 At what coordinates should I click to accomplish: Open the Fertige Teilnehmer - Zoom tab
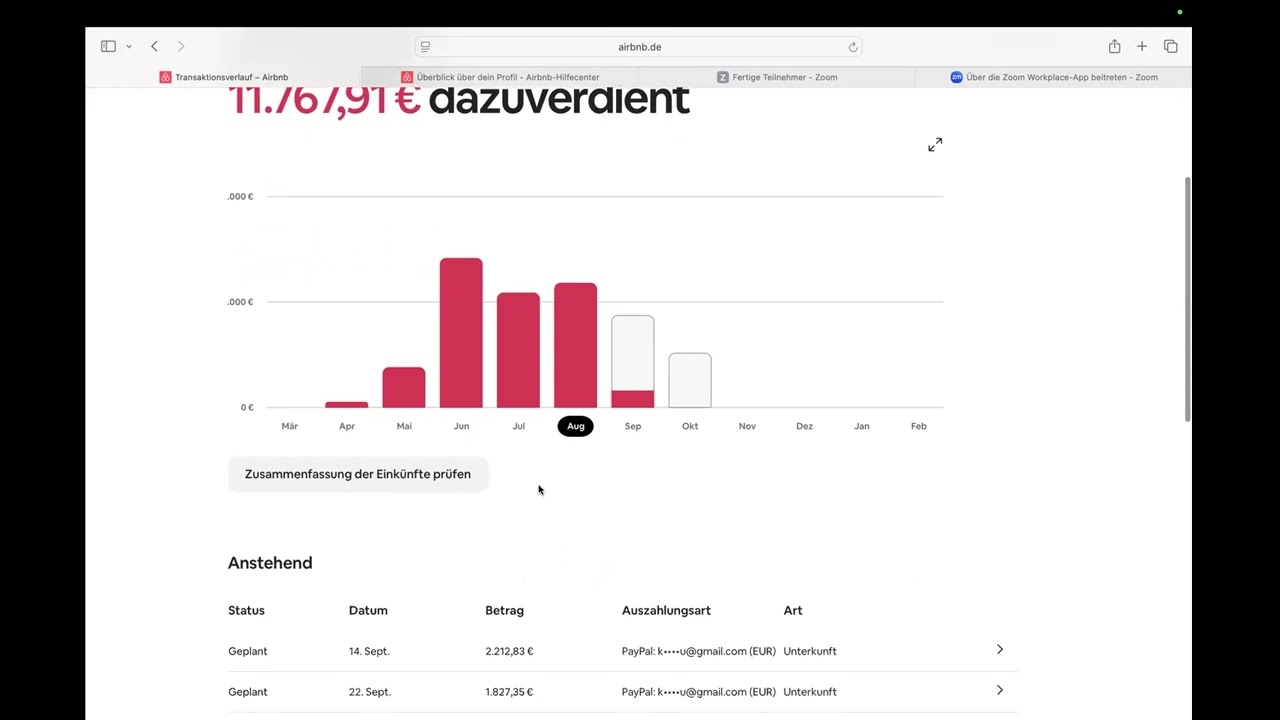(x=777, y=77)
